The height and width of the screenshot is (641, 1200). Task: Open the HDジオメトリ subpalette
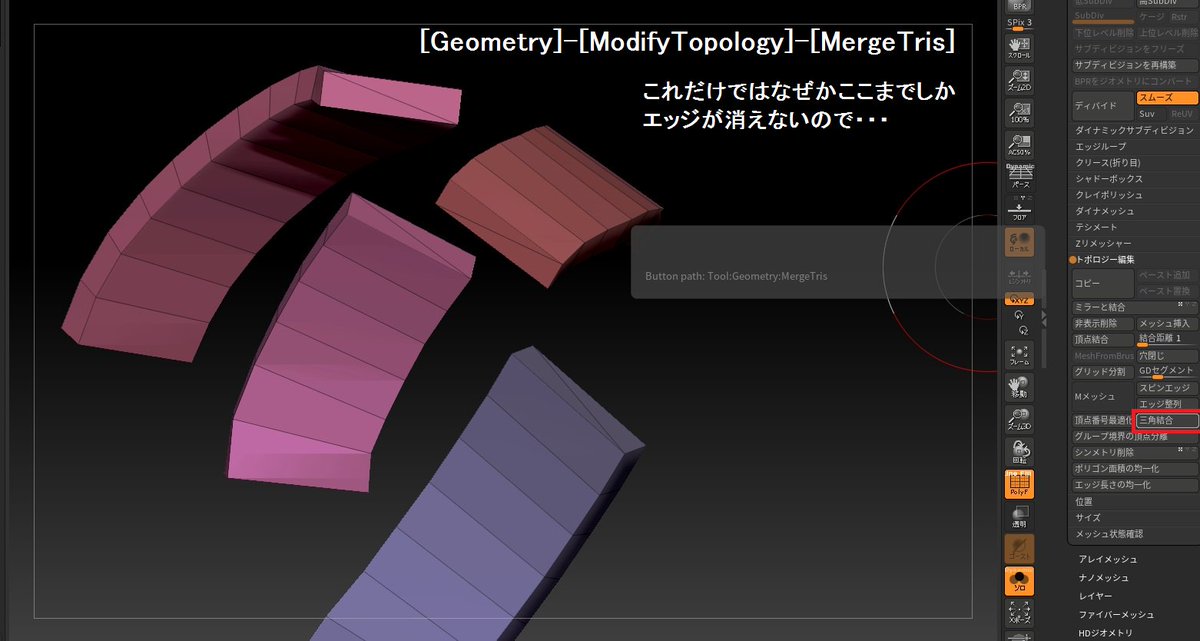point(1105,632)
